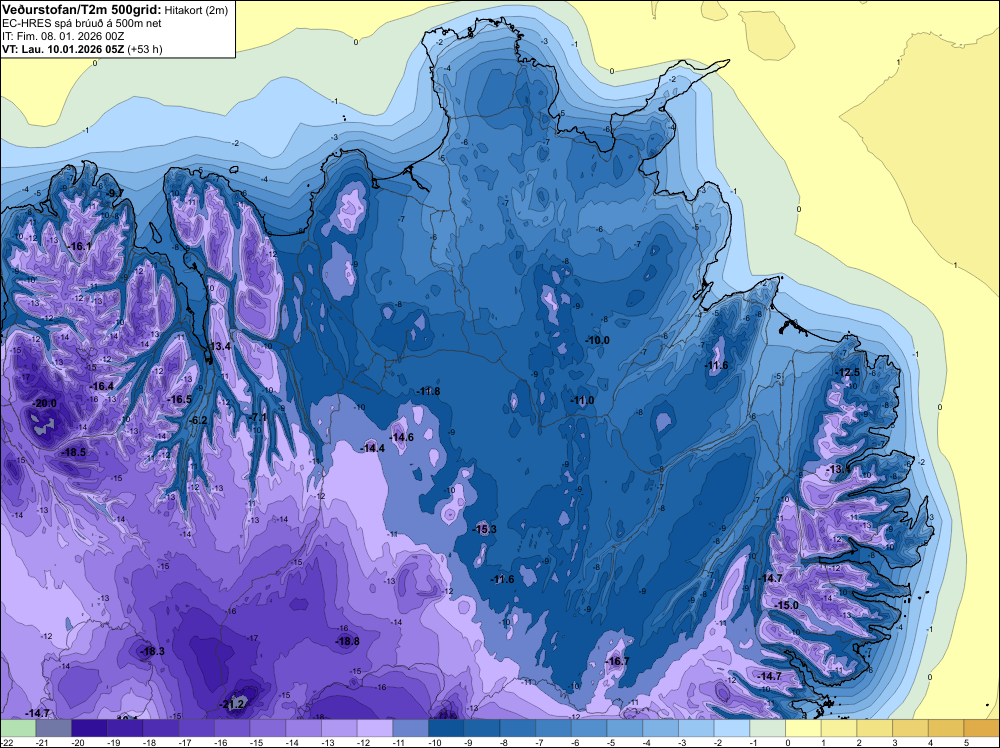Click the -16.4 temperature reading
The image size is (1000, 748).
coord(101,386)
